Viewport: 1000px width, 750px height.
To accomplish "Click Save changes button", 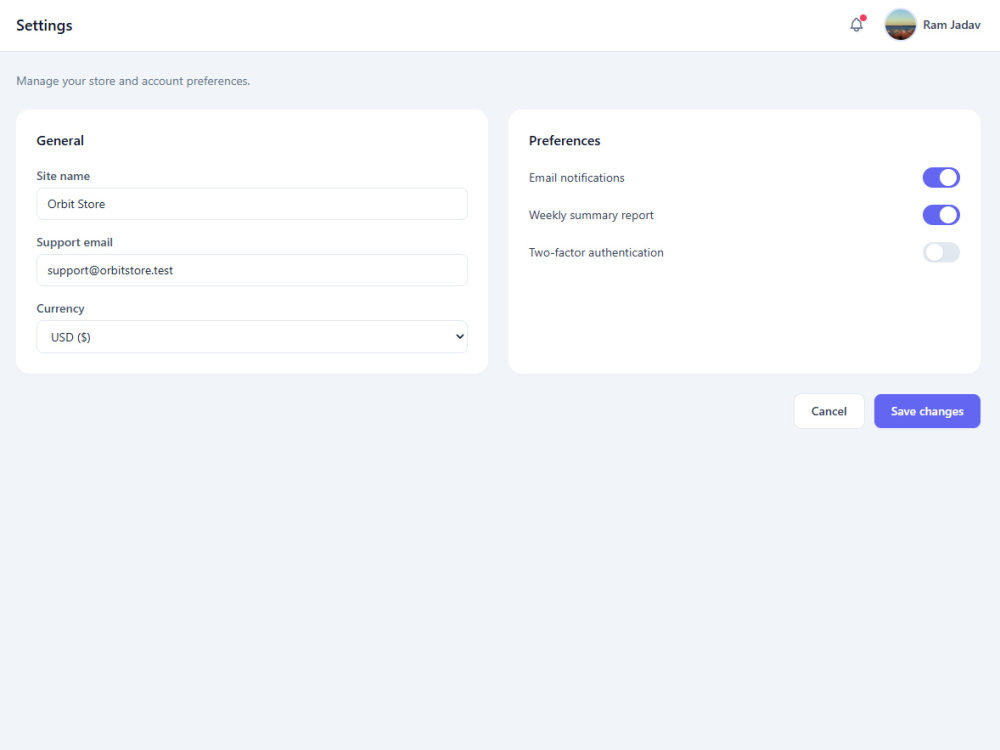I will point(927,411).
